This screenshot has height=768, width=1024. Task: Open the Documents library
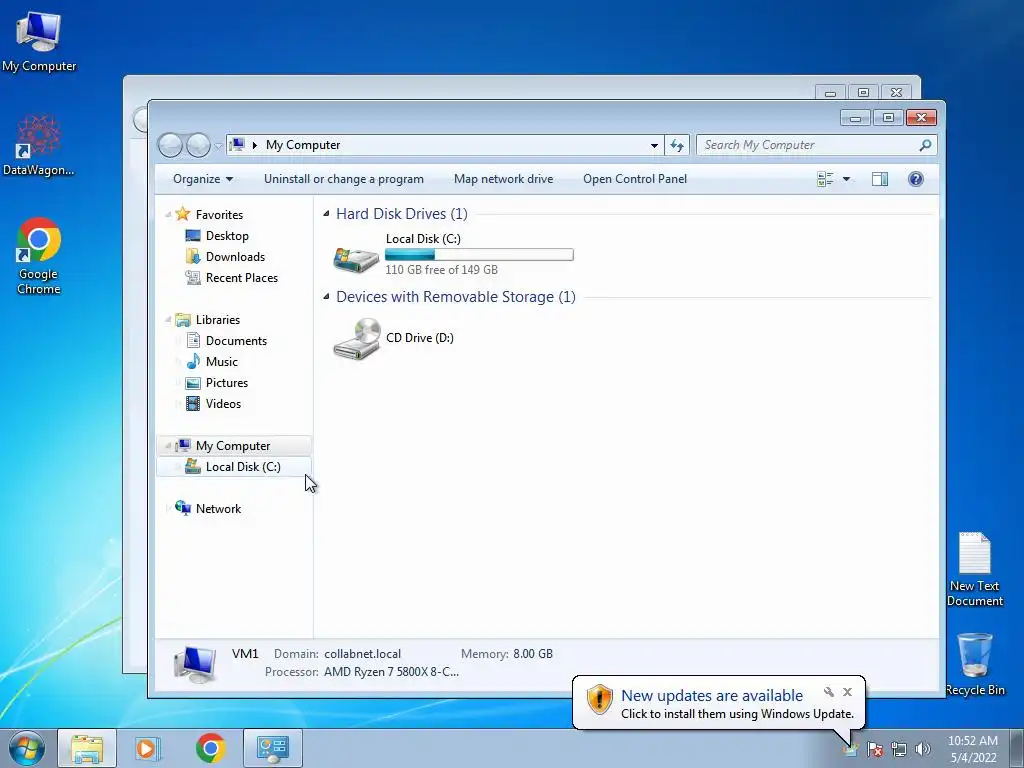pos(236,341)
